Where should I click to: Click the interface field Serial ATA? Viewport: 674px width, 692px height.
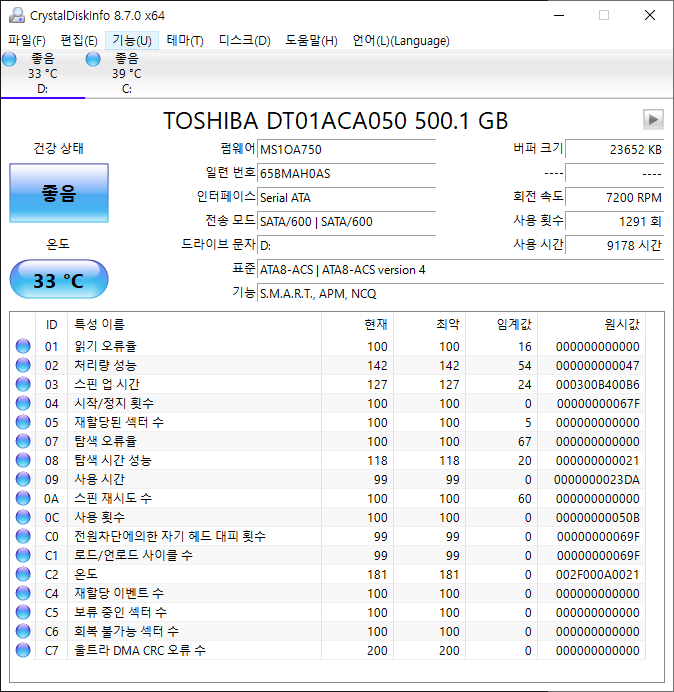coord(346,197)
